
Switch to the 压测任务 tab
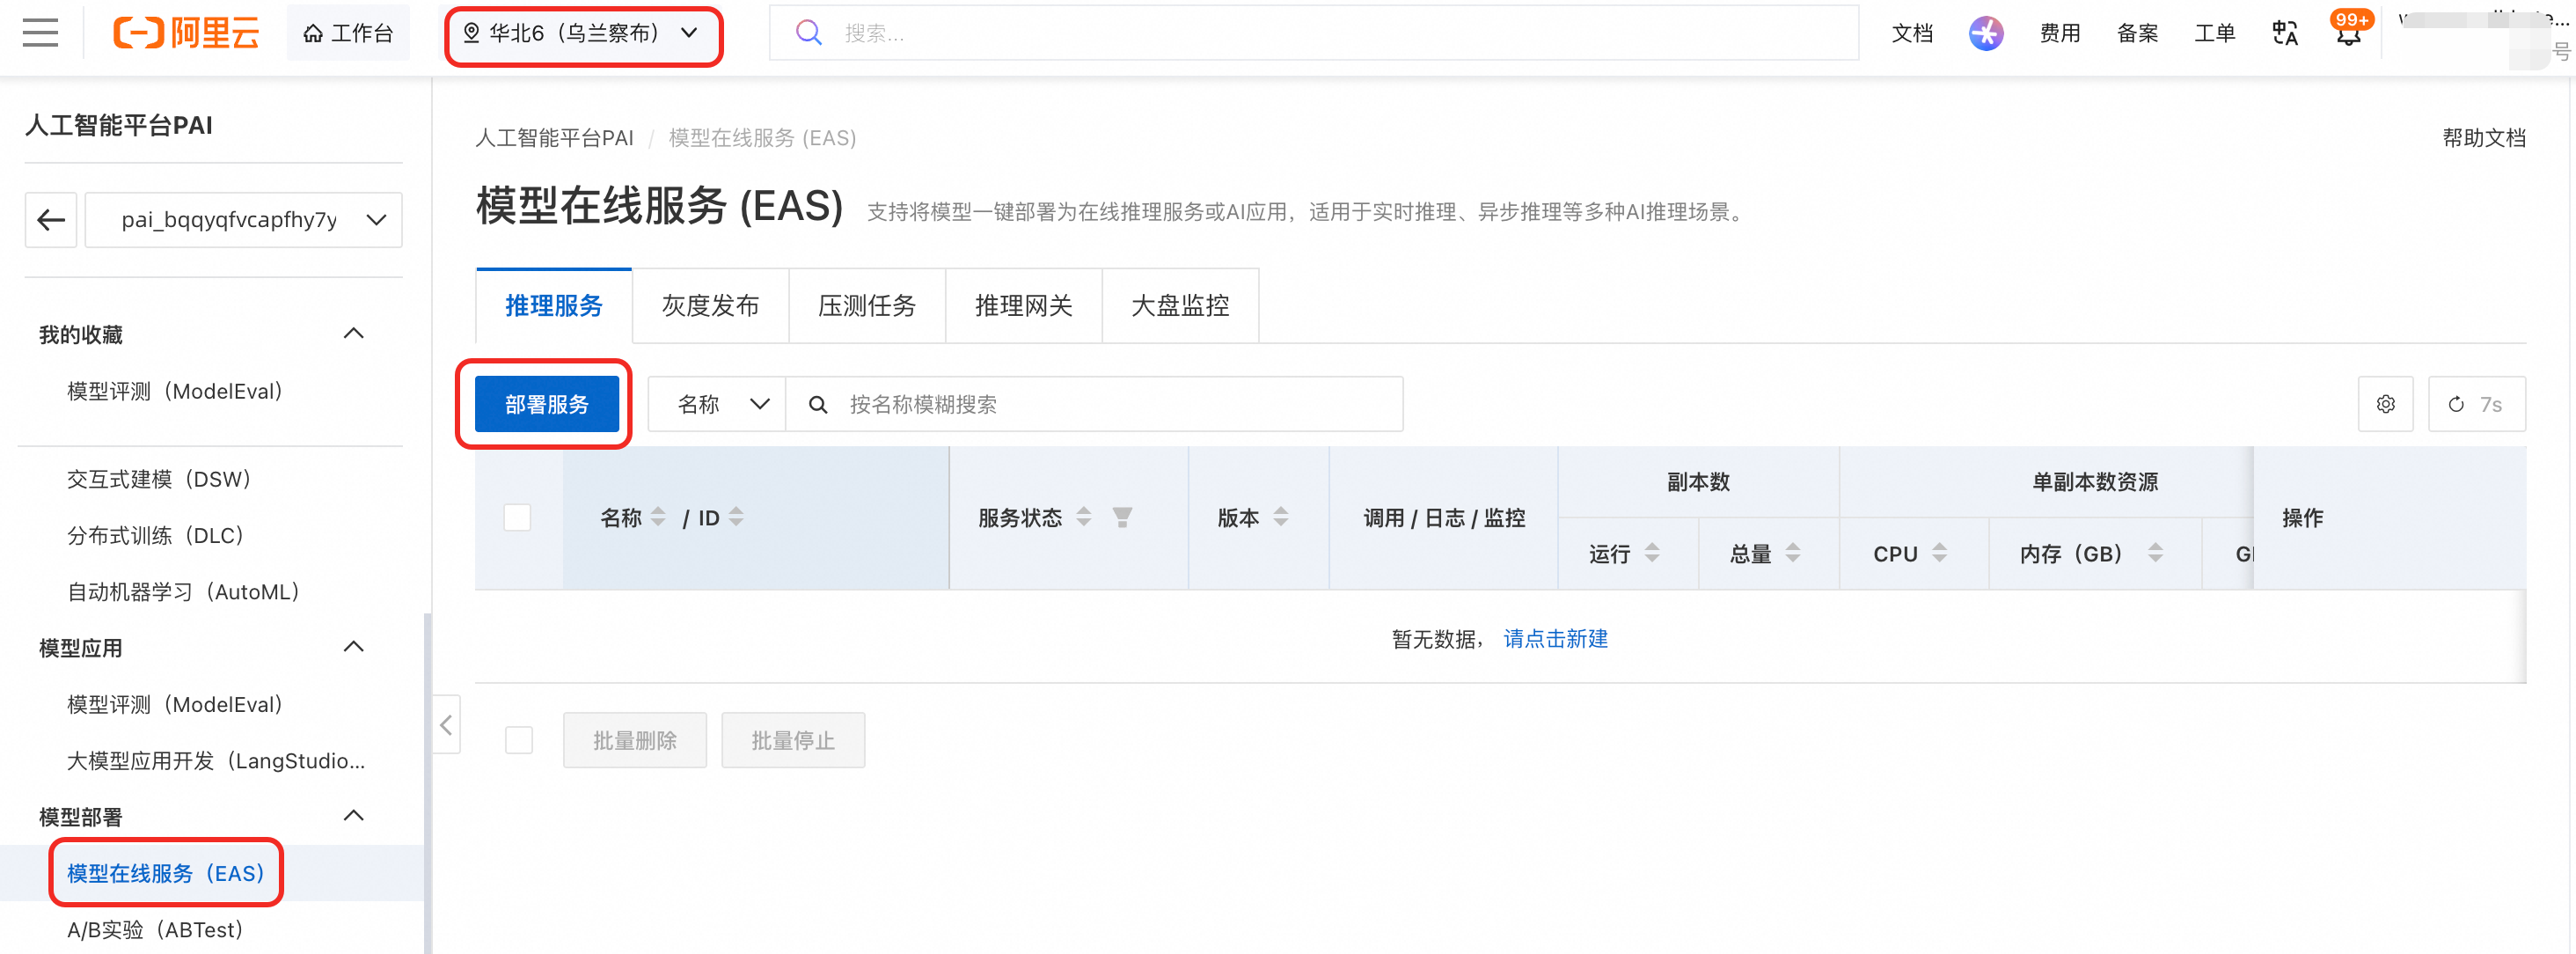pos(867,306)
